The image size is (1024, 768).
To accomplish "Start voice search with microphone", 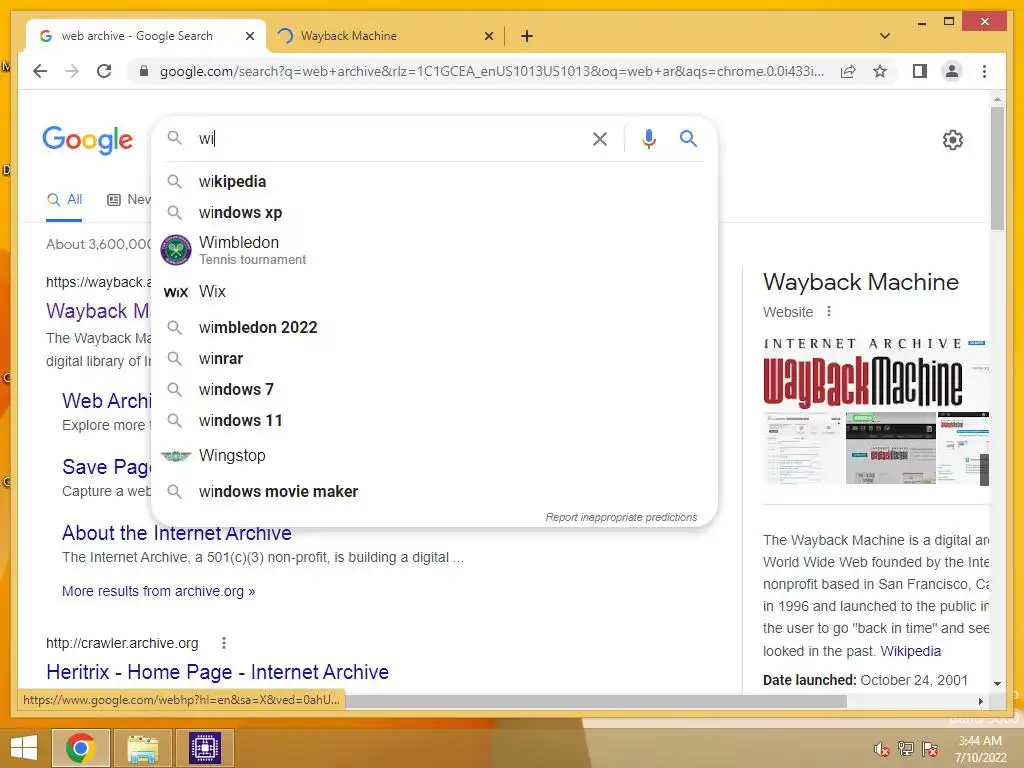I will 648,139.
